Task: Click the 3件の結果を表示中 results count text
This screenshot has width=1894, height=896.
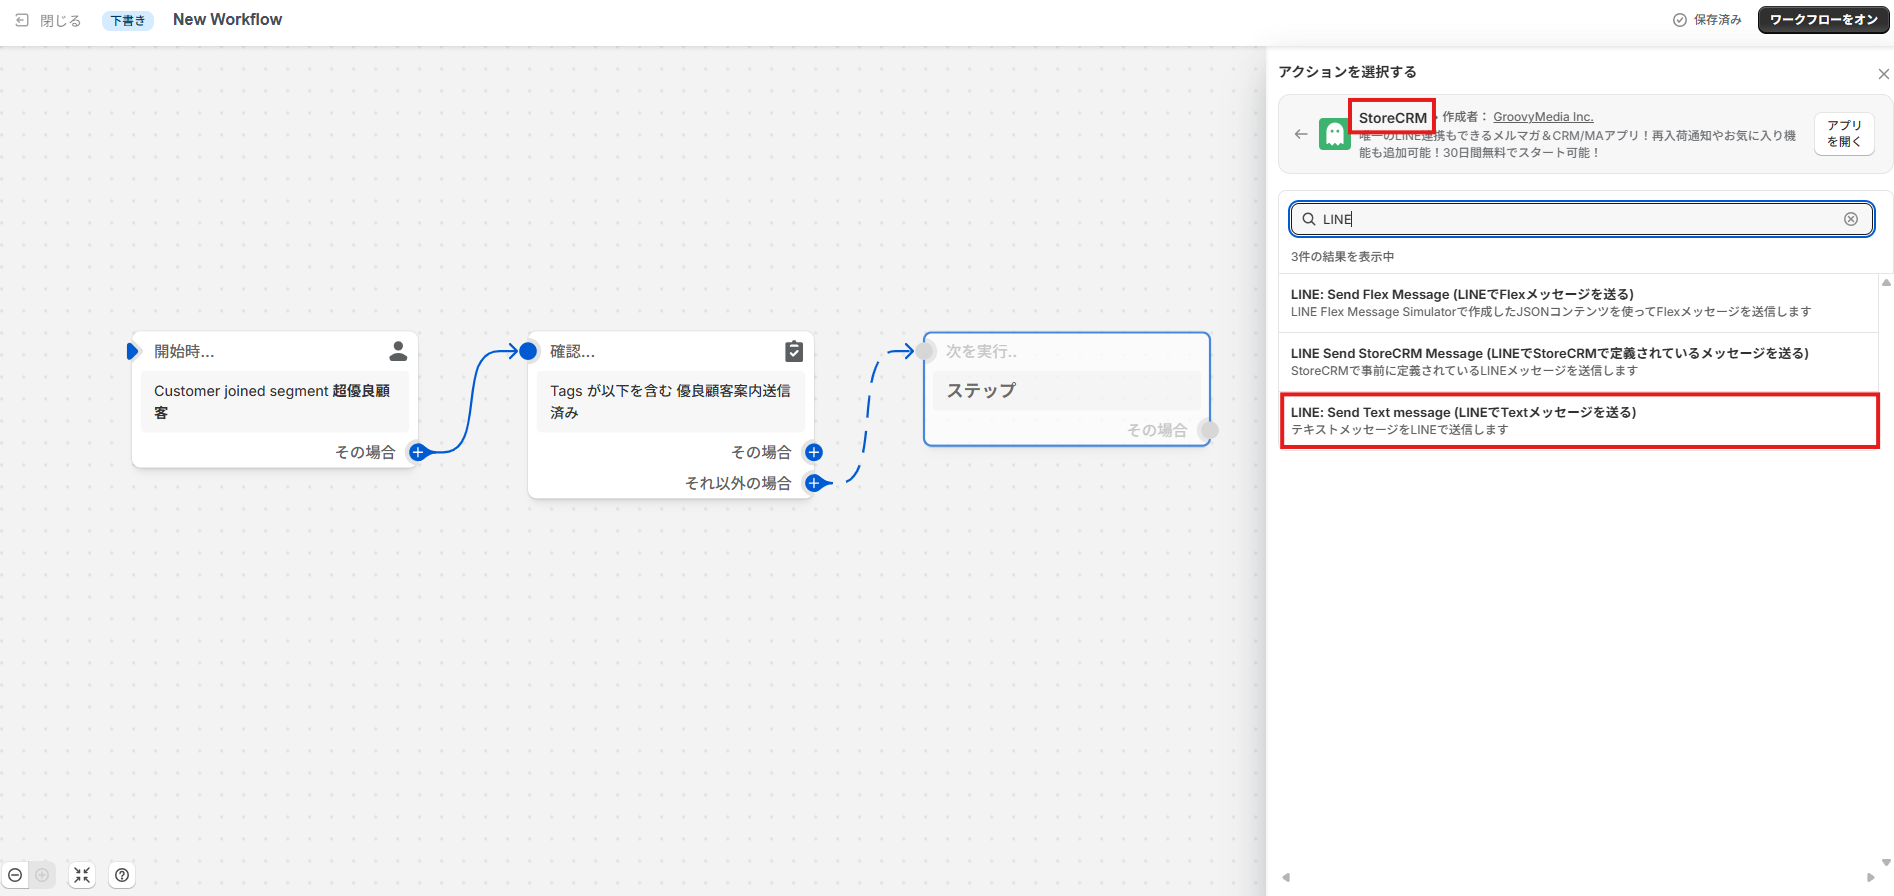Action: (1342, 257)
